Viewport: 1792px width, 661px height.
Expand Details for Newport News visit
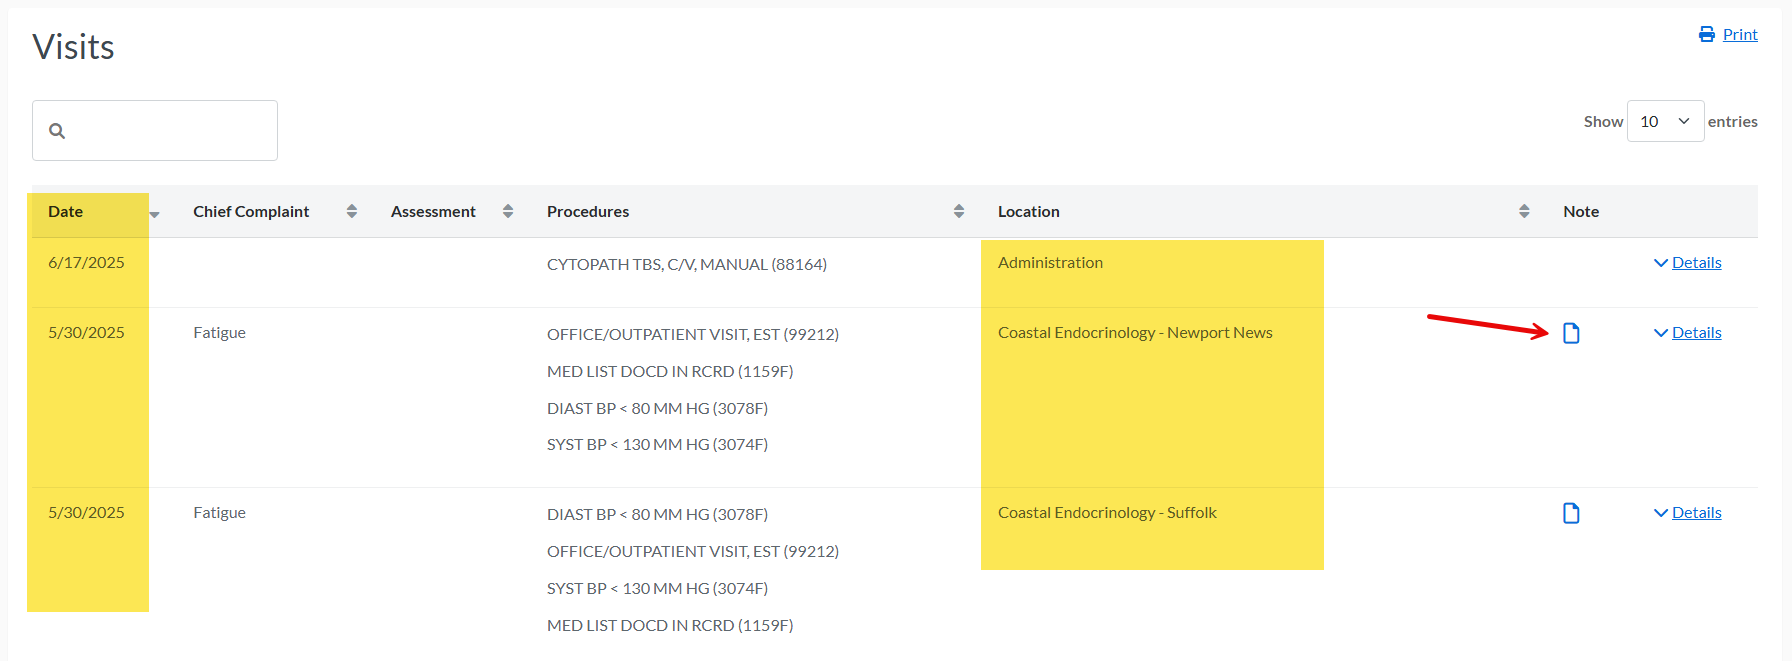[x=1688, y=333]
